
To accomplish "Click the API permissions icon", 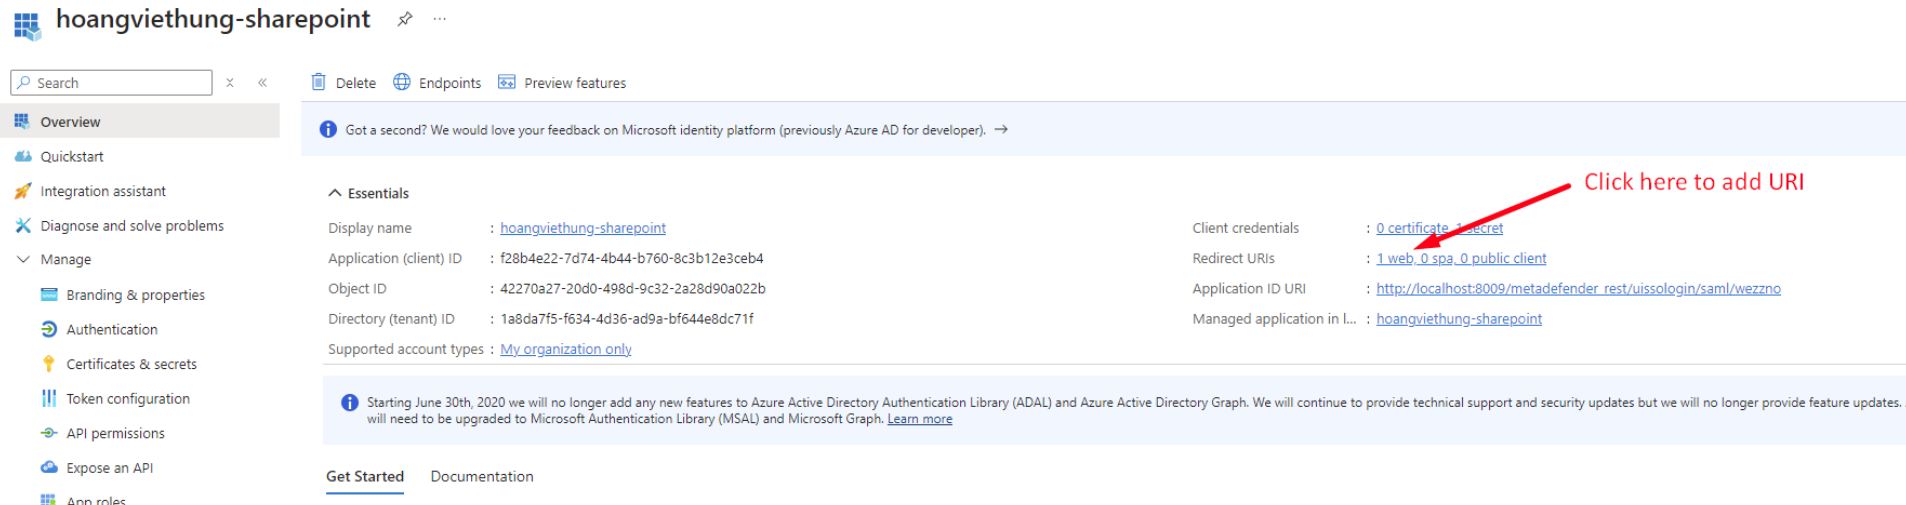I will coord(49,433).
